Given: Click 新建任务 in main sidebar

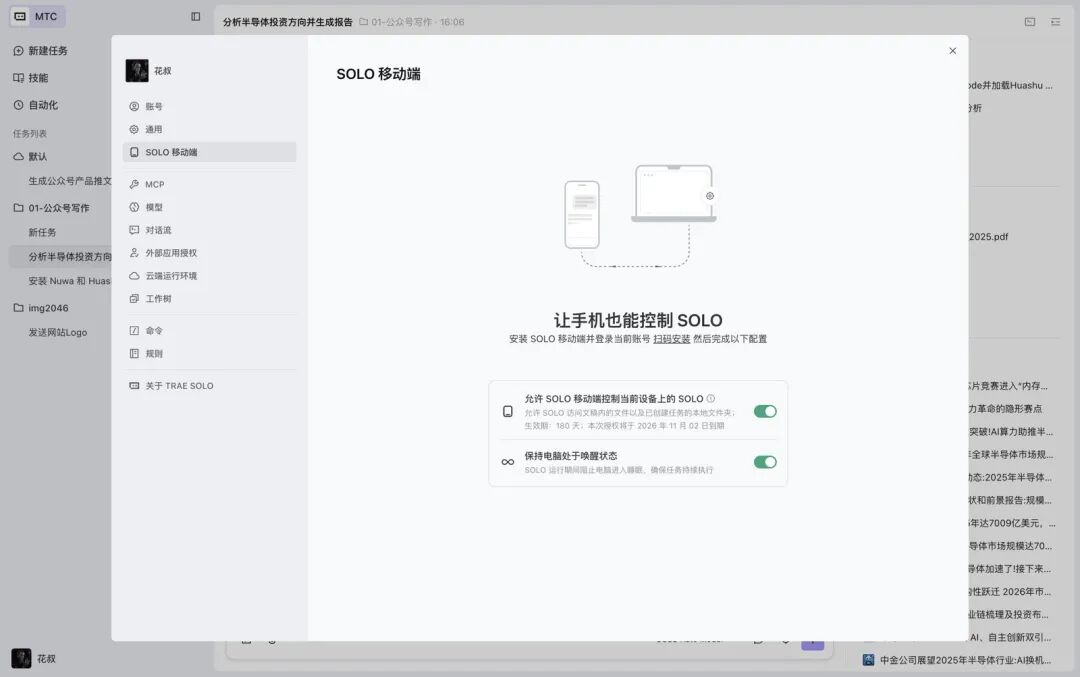Looking at the screenshot, I should click(x=41, y=50).
